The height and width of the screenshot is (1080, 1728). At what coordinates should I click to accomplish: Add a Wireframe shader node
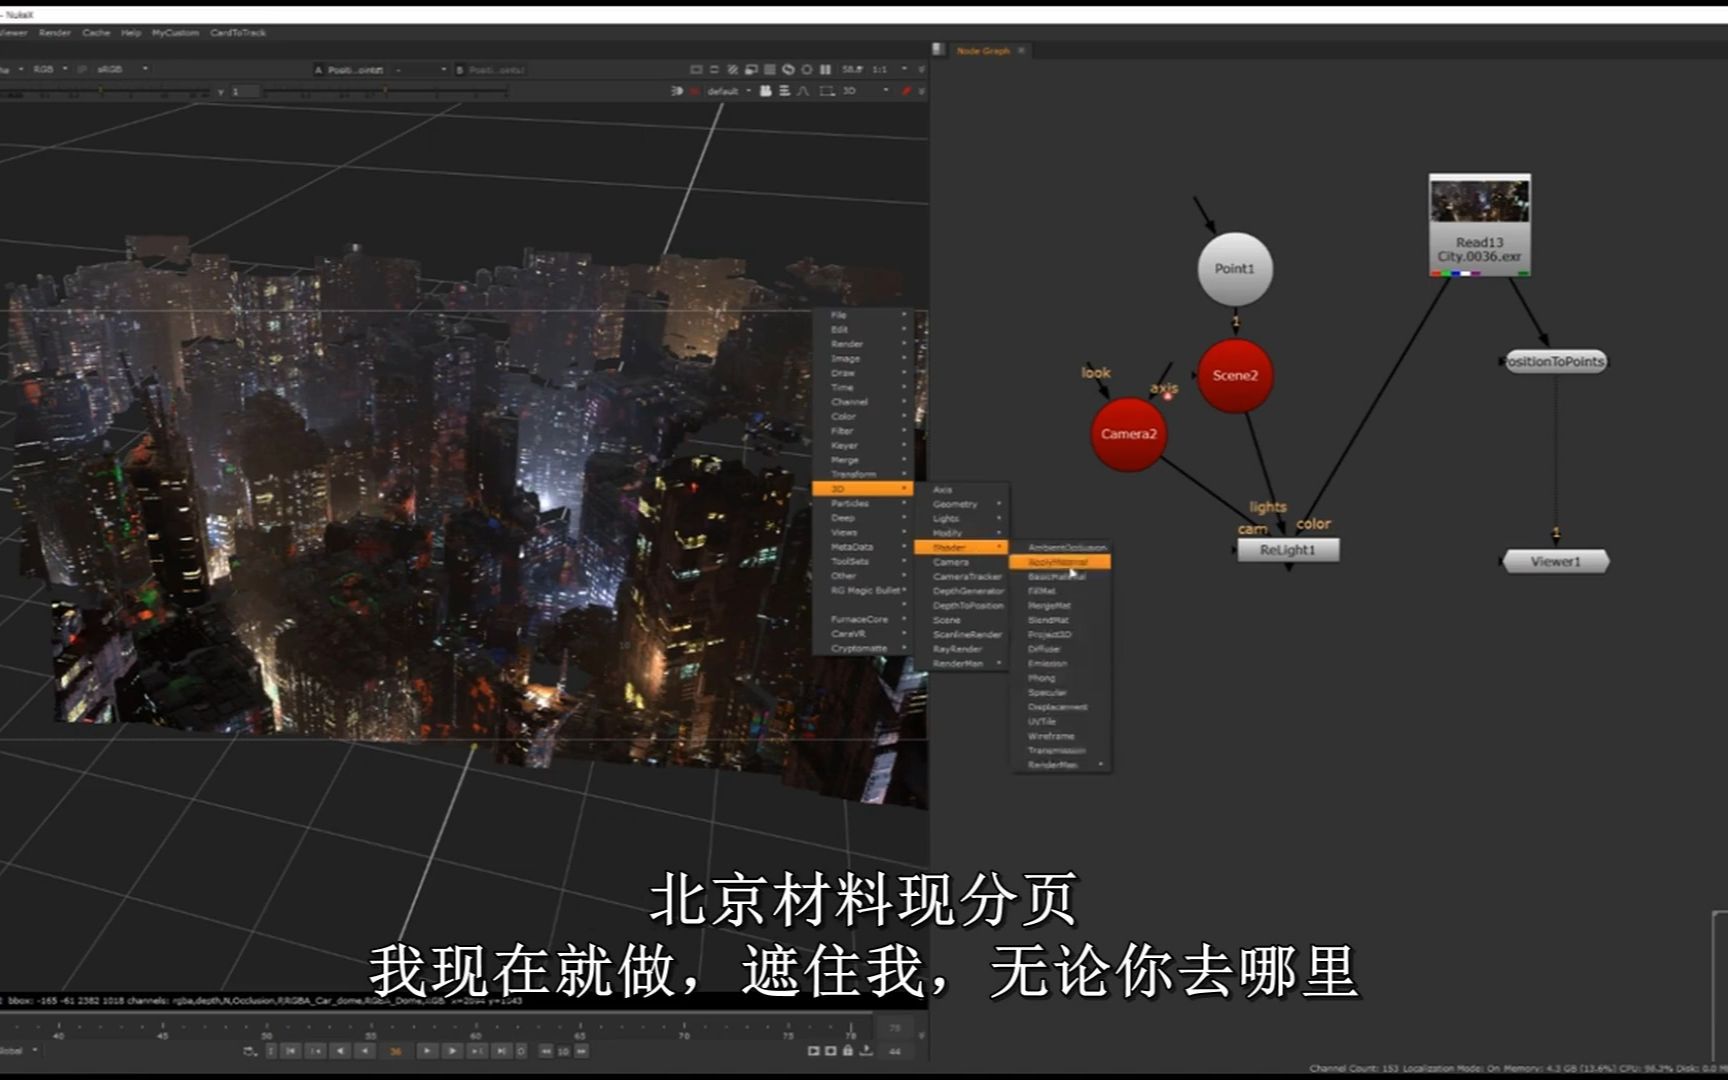1052,735
